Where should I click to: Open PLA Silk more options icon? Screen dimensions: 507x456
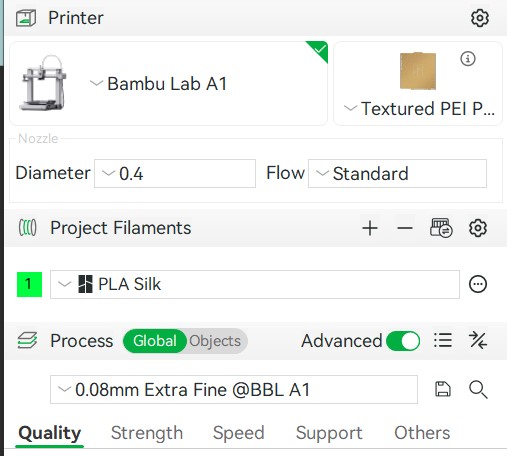pos(478,284)
